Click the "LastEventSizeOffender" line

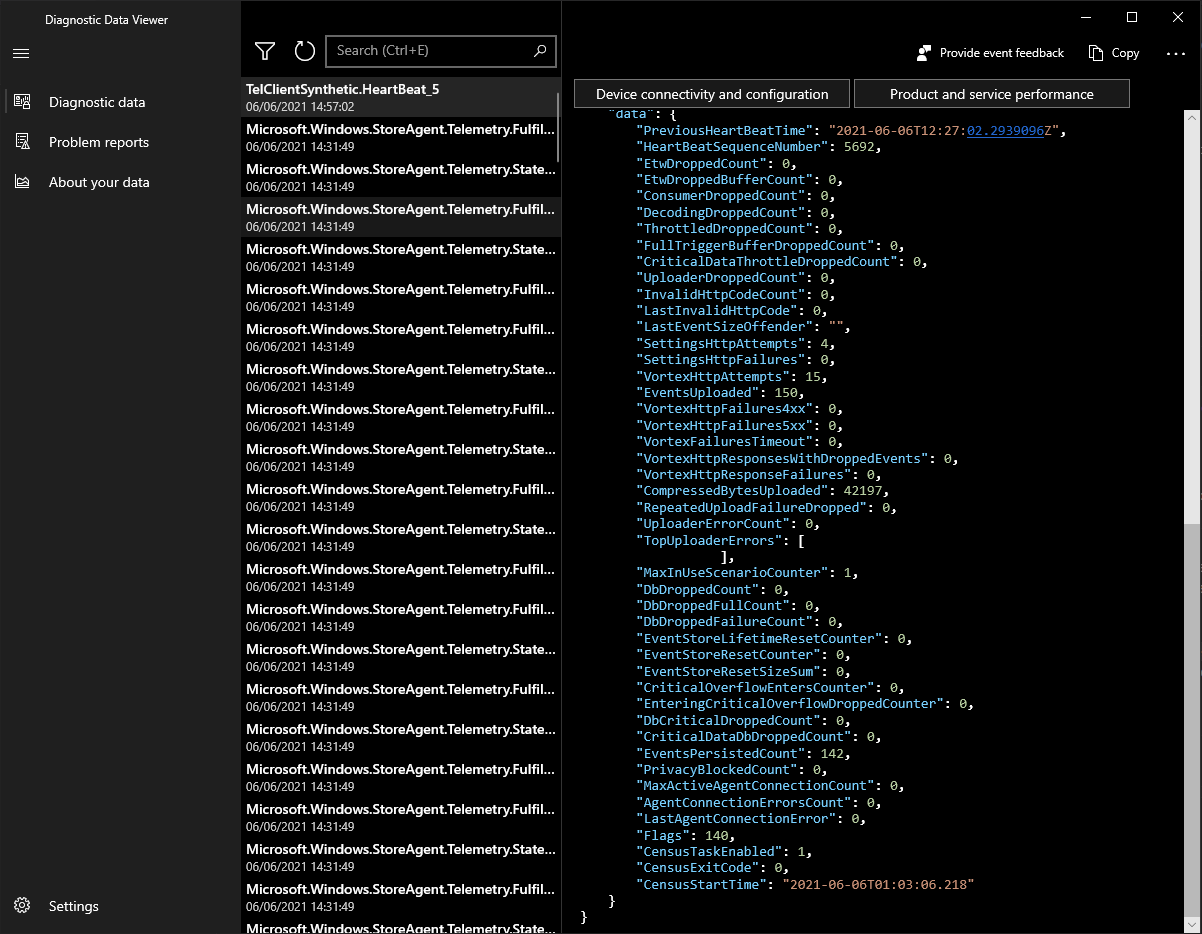(743, 327)
